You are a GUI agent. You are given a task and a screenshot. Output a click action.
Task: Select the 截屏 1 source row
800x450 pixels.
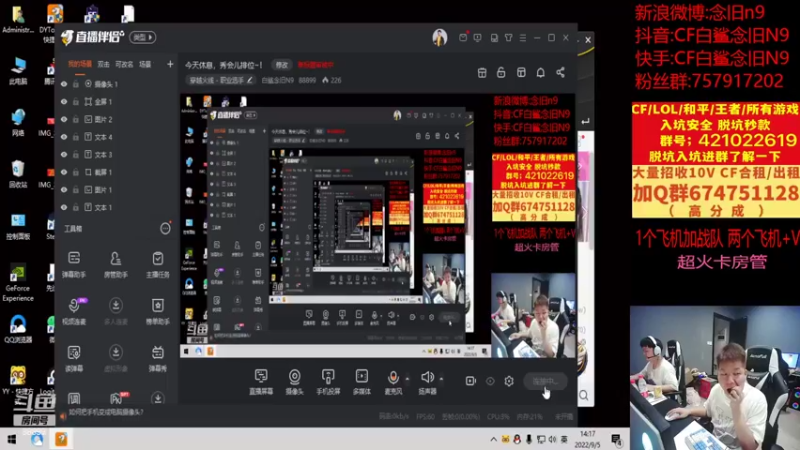coord(116,172)
